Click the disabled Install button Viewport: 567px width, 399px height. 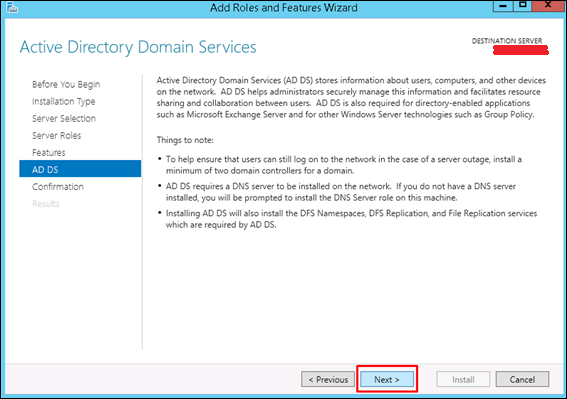coord(463,379)
